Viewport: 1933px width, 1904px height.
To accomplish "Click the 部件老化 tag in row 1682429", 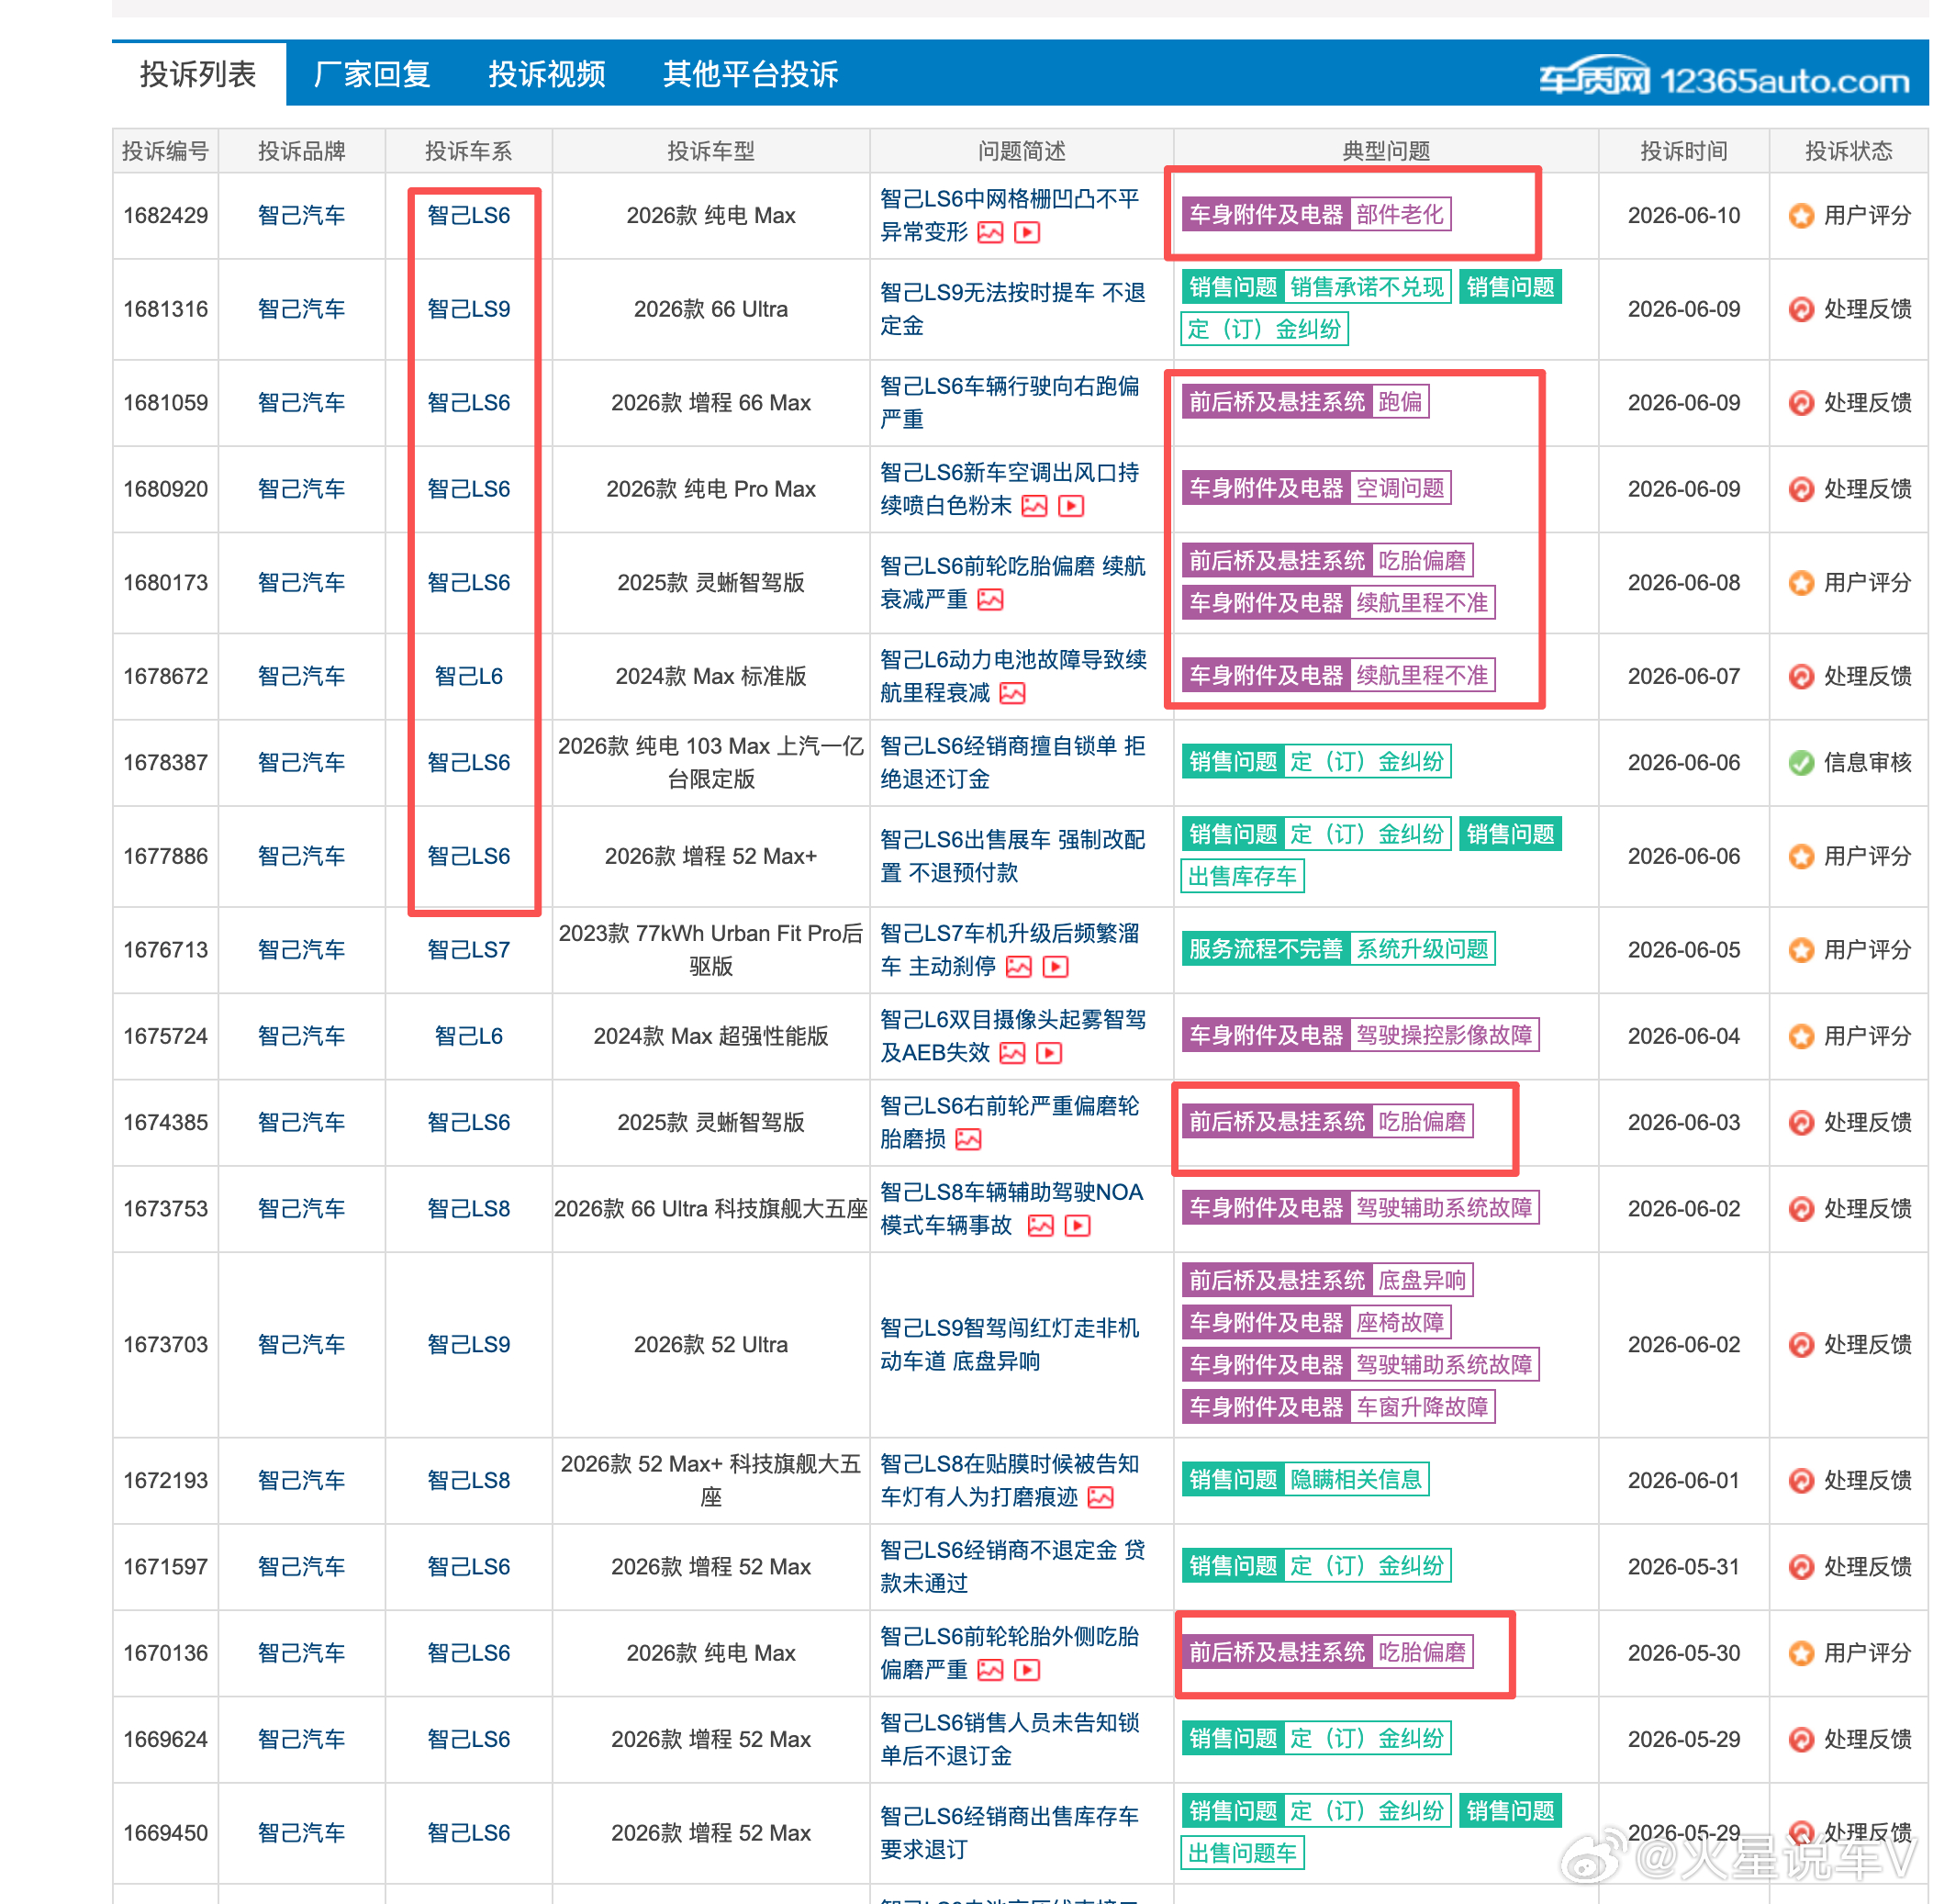I will click(1400, 215).
